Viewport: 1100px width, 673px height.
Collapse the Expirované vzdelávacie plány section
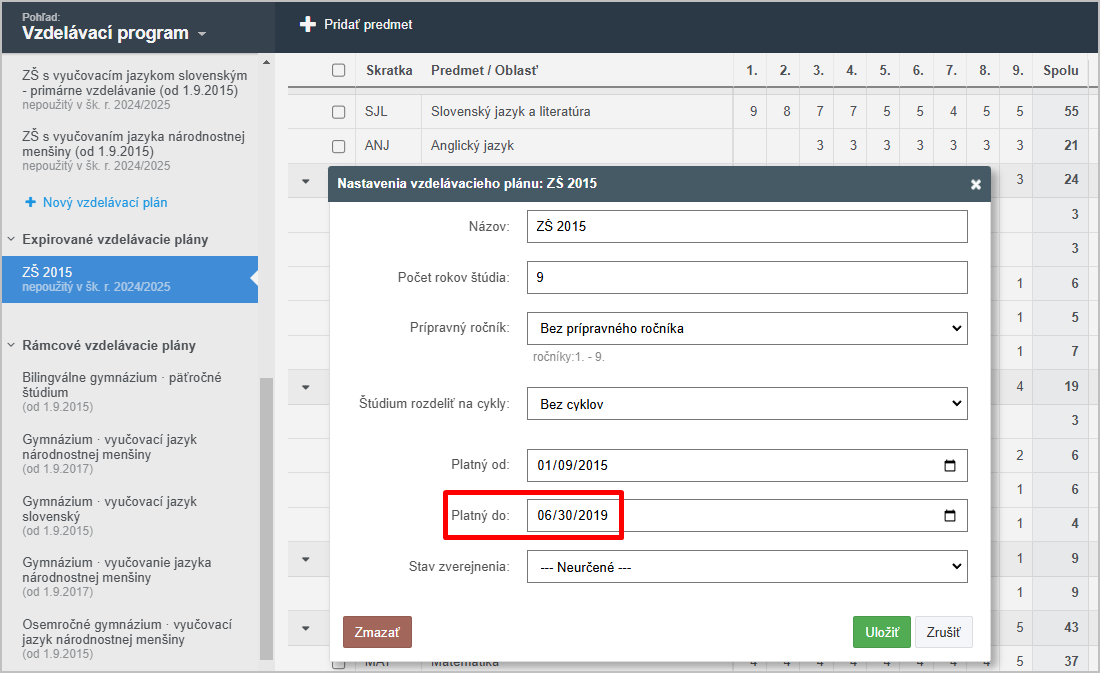(x=12, y=240)
